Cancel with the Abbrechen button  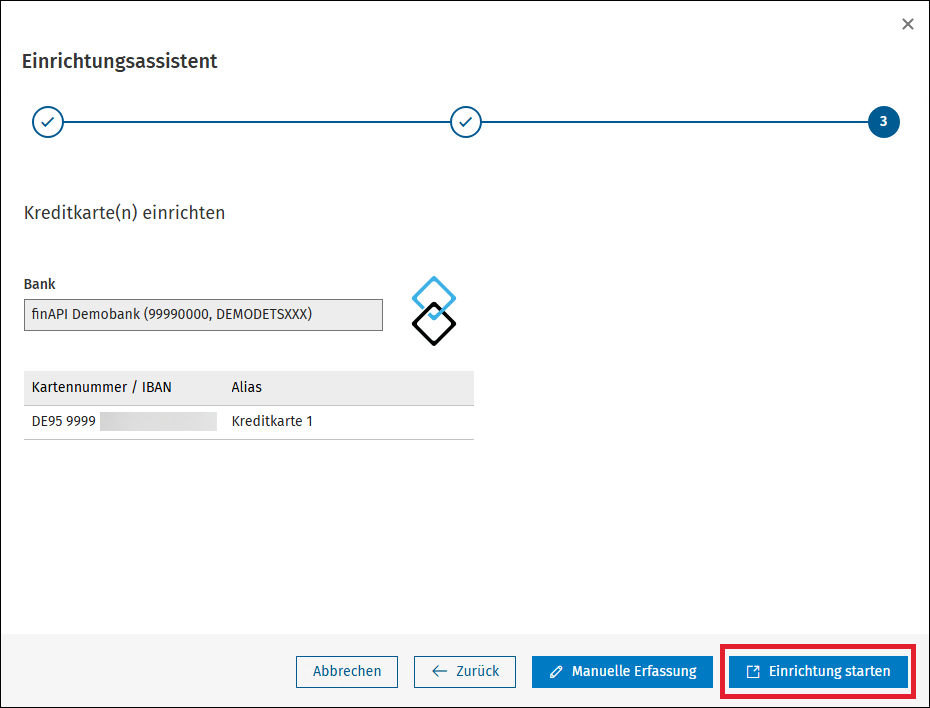[x=347, y=671]
